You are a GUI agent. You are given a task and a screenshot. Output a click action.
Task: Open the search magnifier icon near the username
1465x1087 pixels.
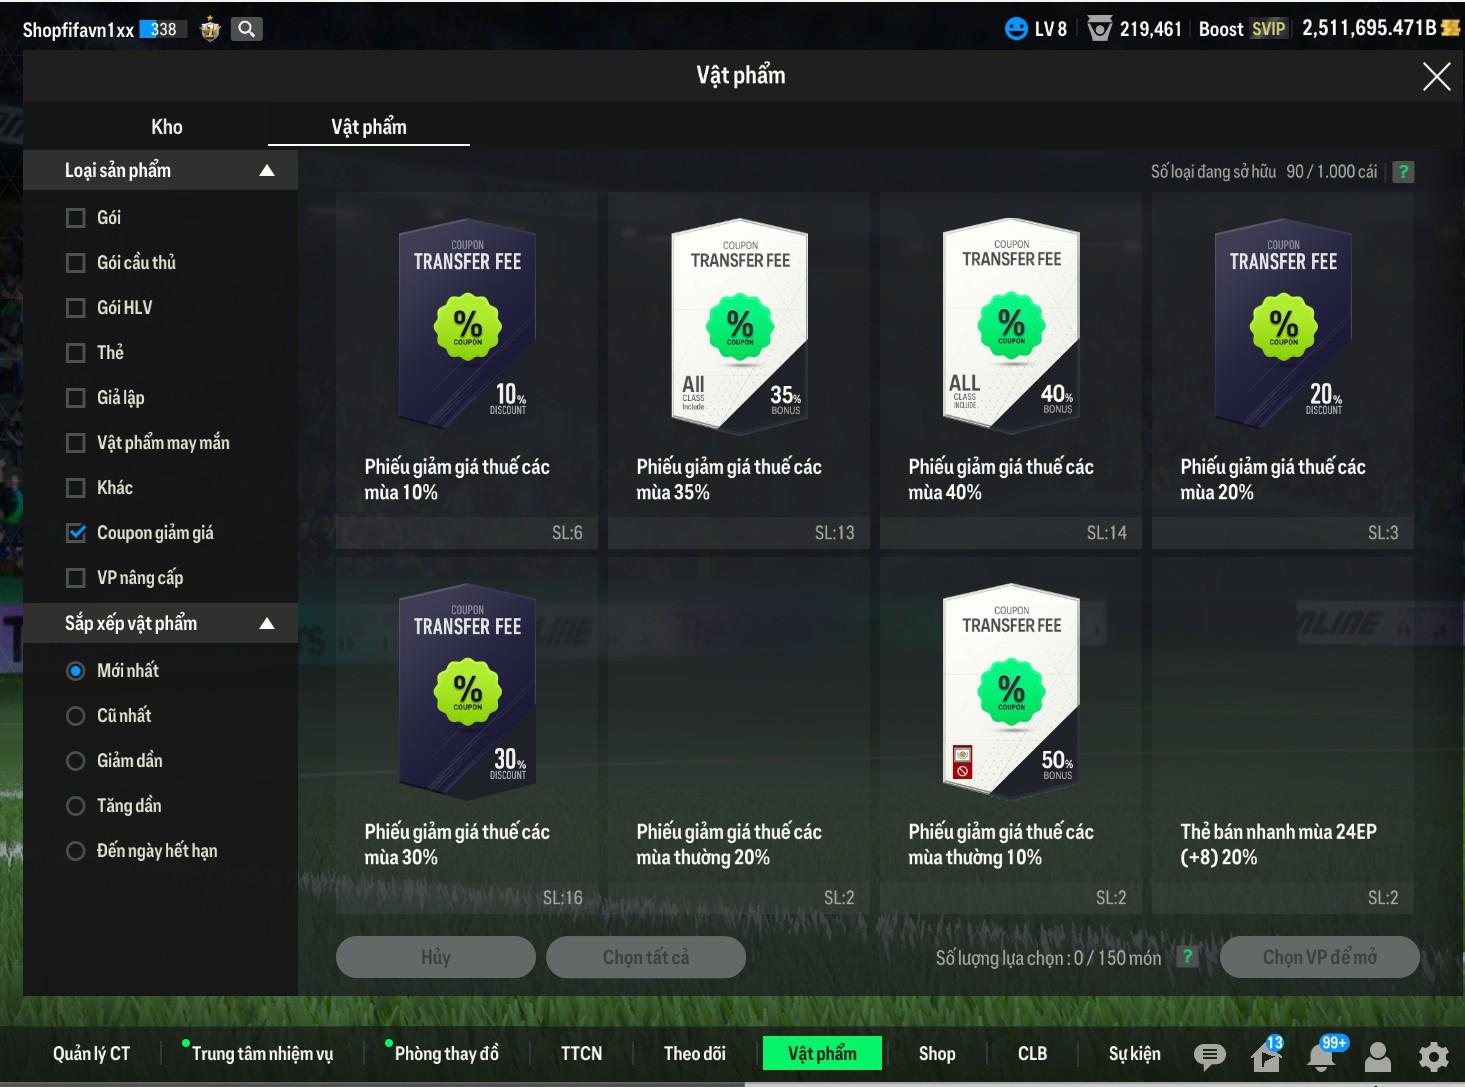(x=246, y=29)
